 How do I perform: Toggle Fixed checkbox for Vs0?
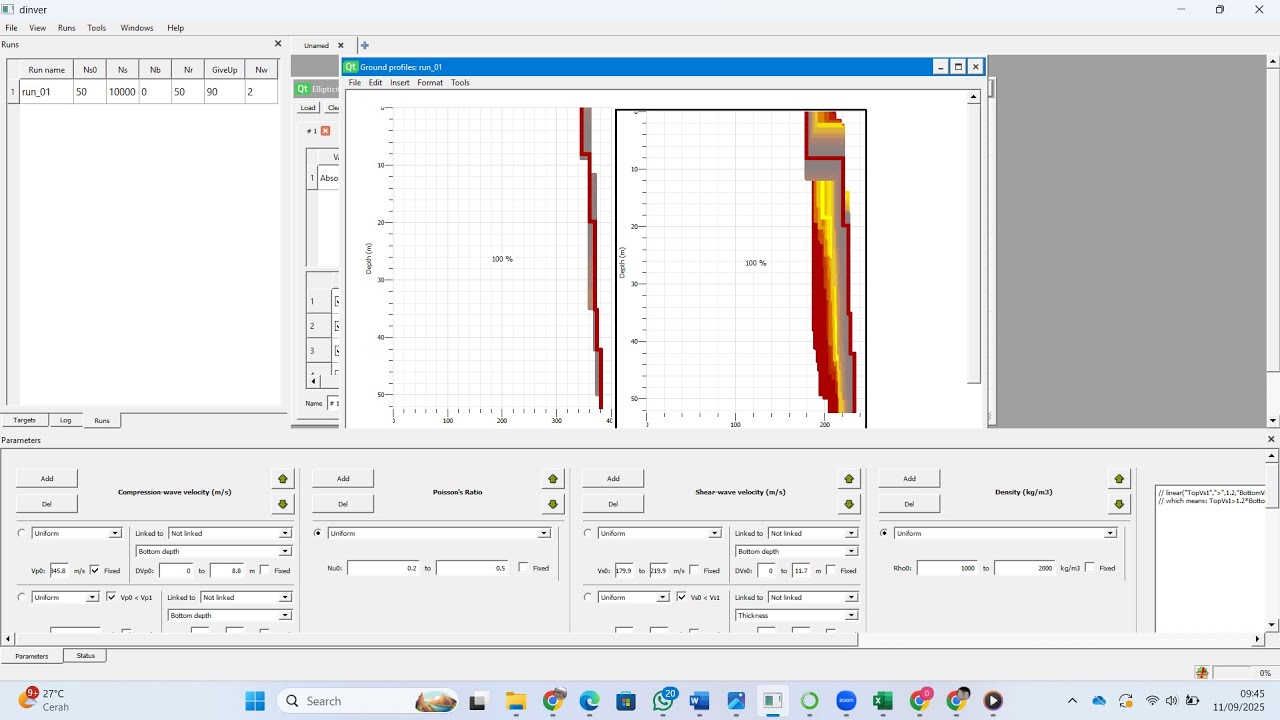694,570
